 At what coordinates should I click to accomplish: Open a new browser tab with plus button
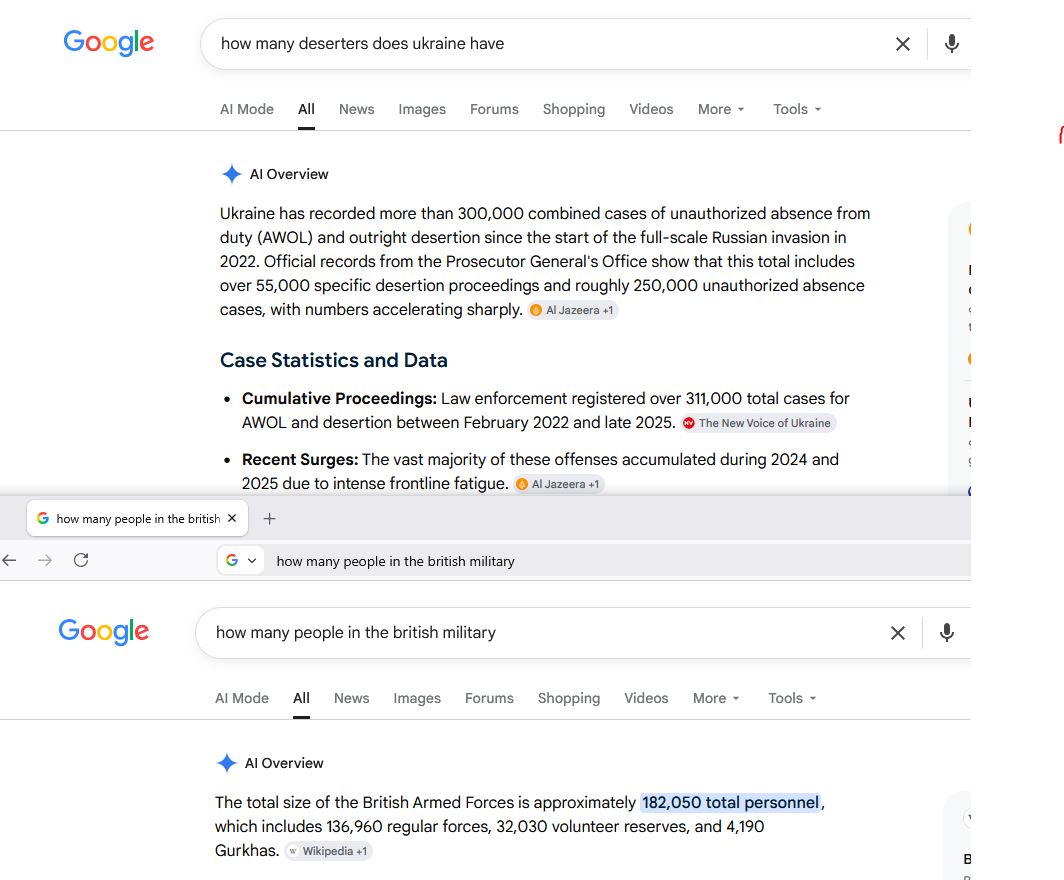pos(269,519)
